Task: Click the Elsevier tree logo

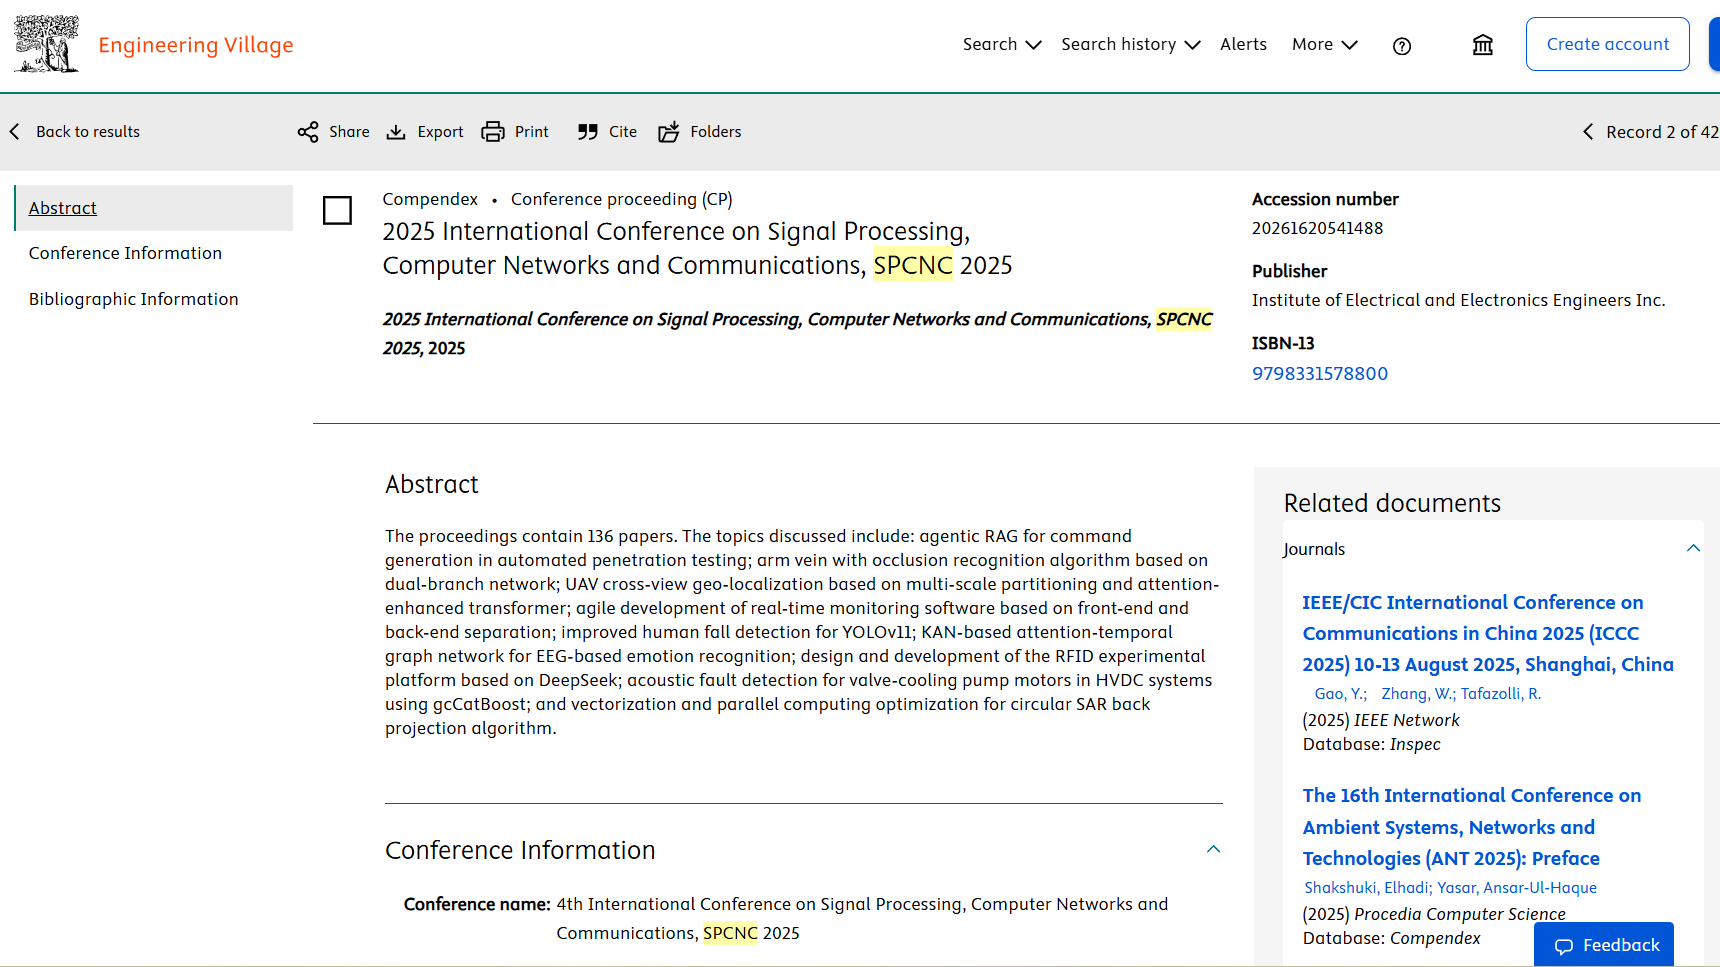Action: coord(47,44)
